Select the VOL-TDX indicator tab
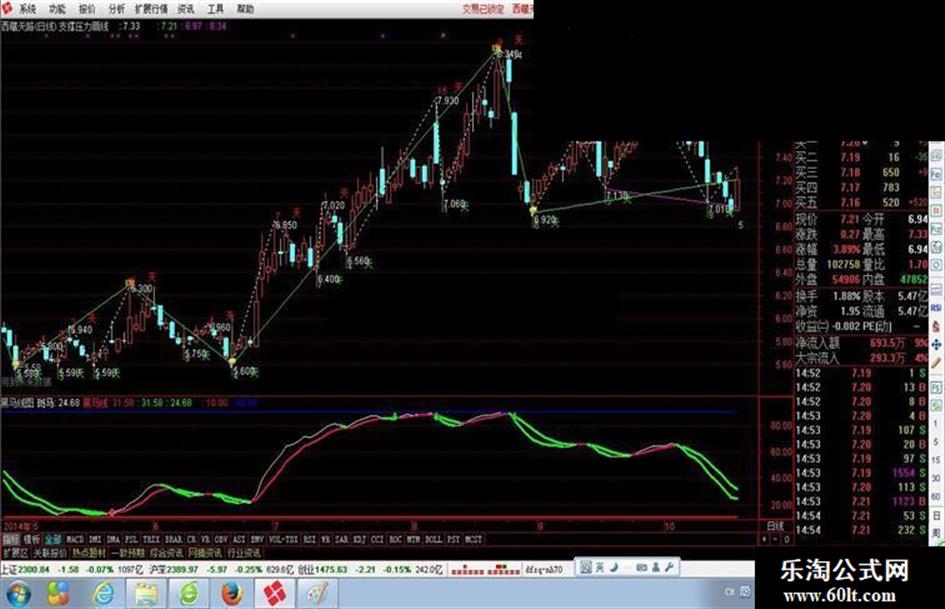The image size is (945, 609). click(x=284, y=540)
